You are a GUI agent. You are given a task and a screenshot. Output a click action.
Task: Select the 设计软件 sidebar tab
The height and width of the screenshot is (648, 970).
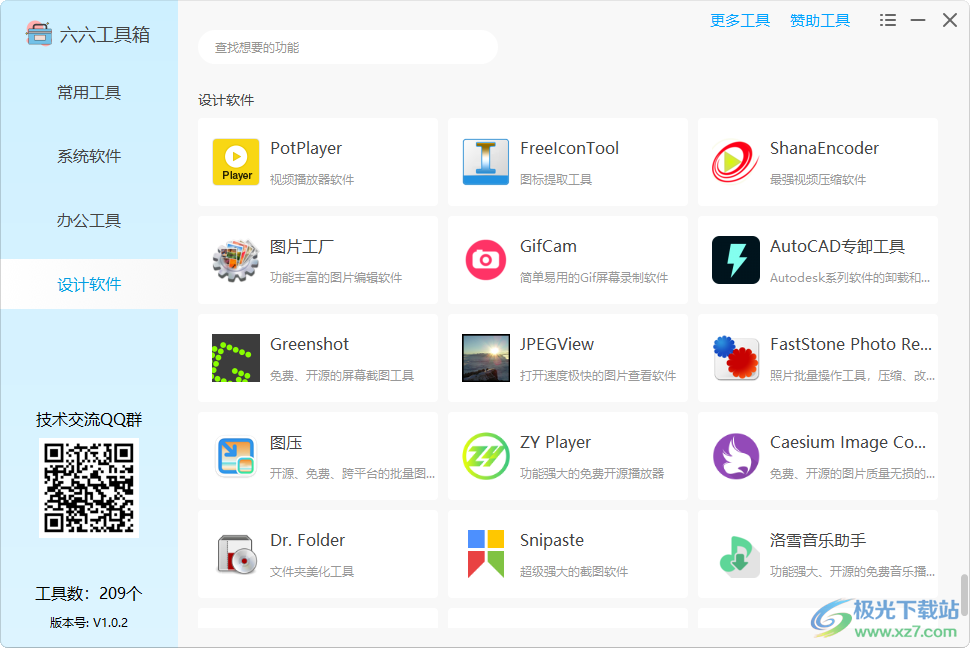click(89, 284)
